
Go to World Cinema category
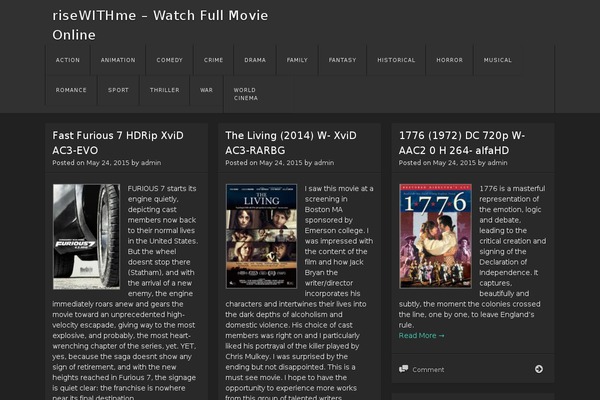246,94
